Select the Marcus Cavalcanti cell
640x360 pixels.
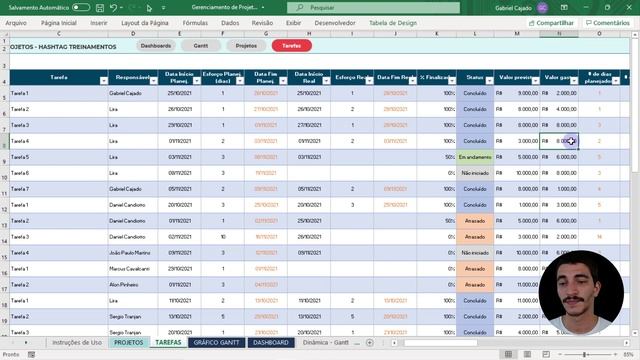pos(133,269)
